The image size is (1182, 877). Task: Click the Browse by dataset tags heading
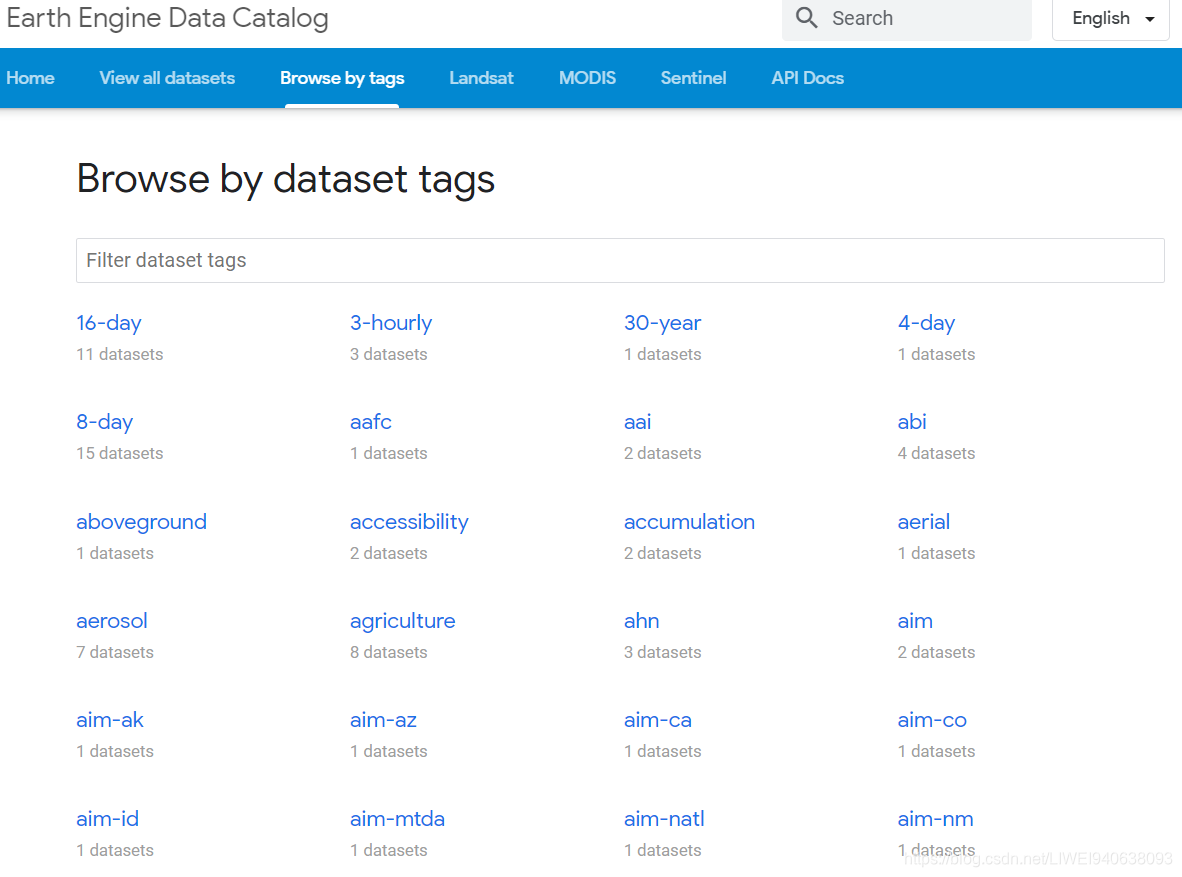[286, 179]
